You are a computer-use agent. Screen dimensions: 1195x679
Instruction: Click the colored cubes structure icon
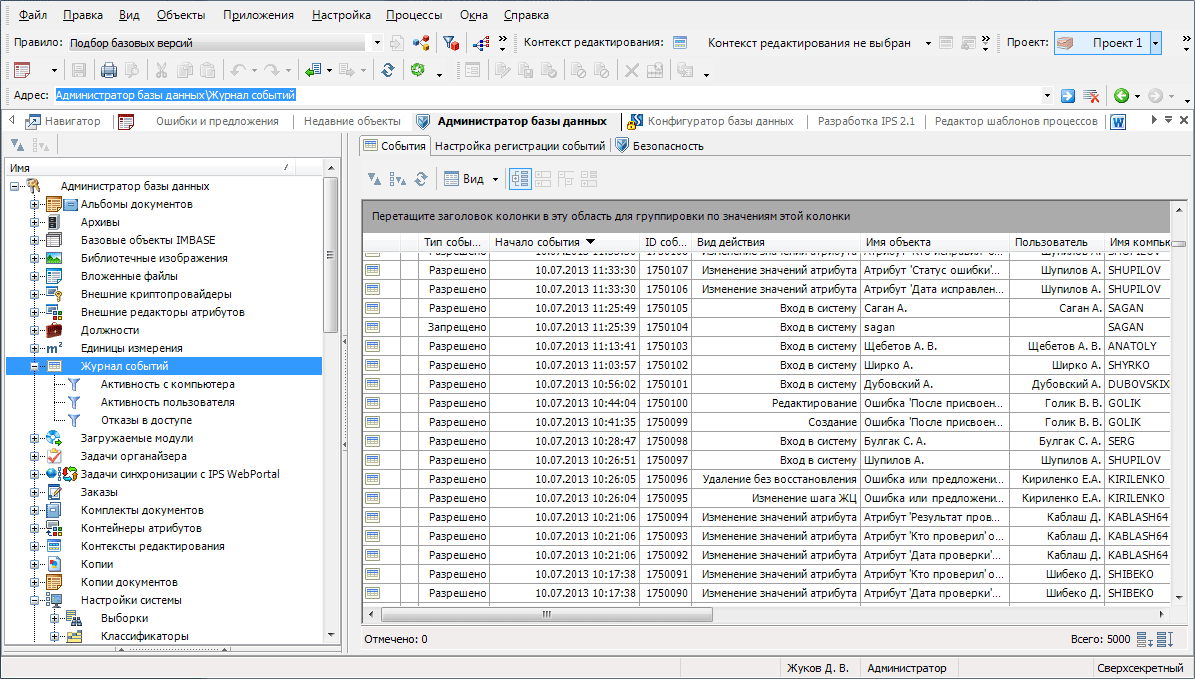[x=421, y=43]
